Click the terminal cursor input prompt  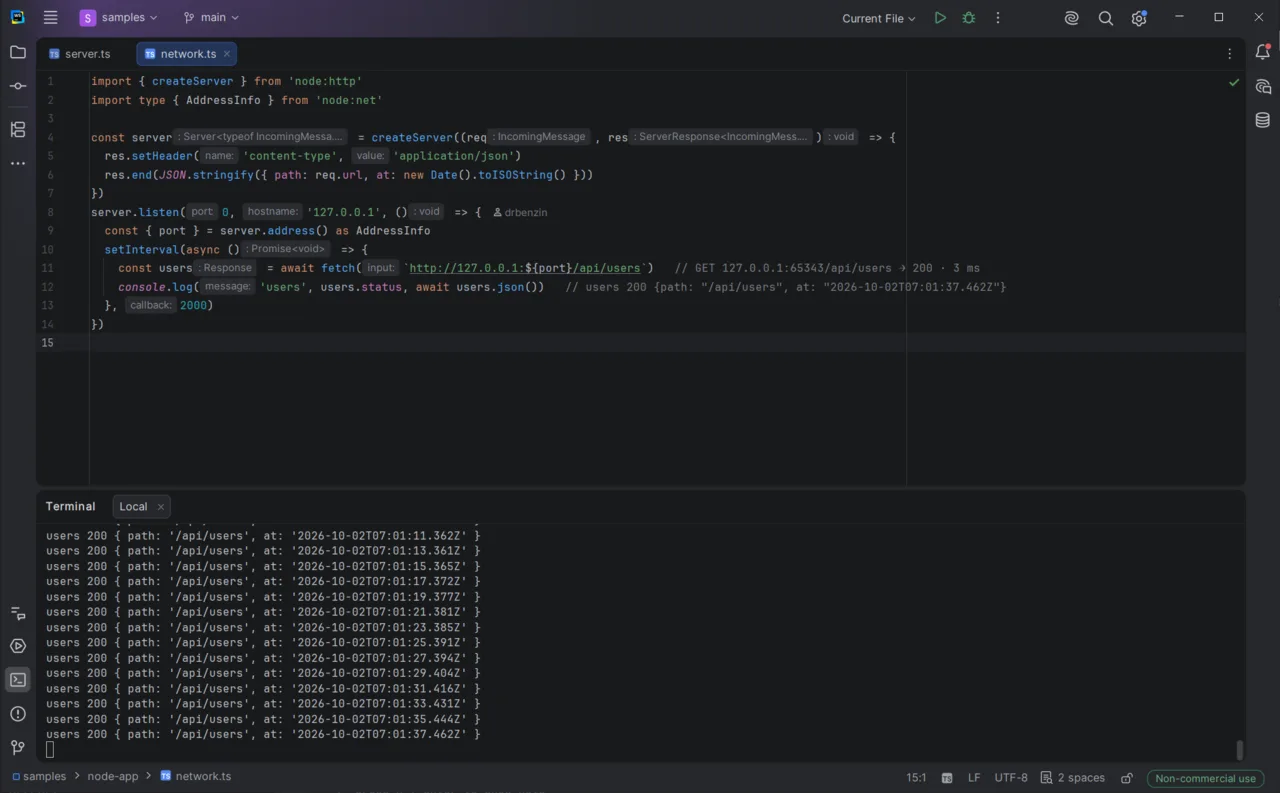pos(50,749)
